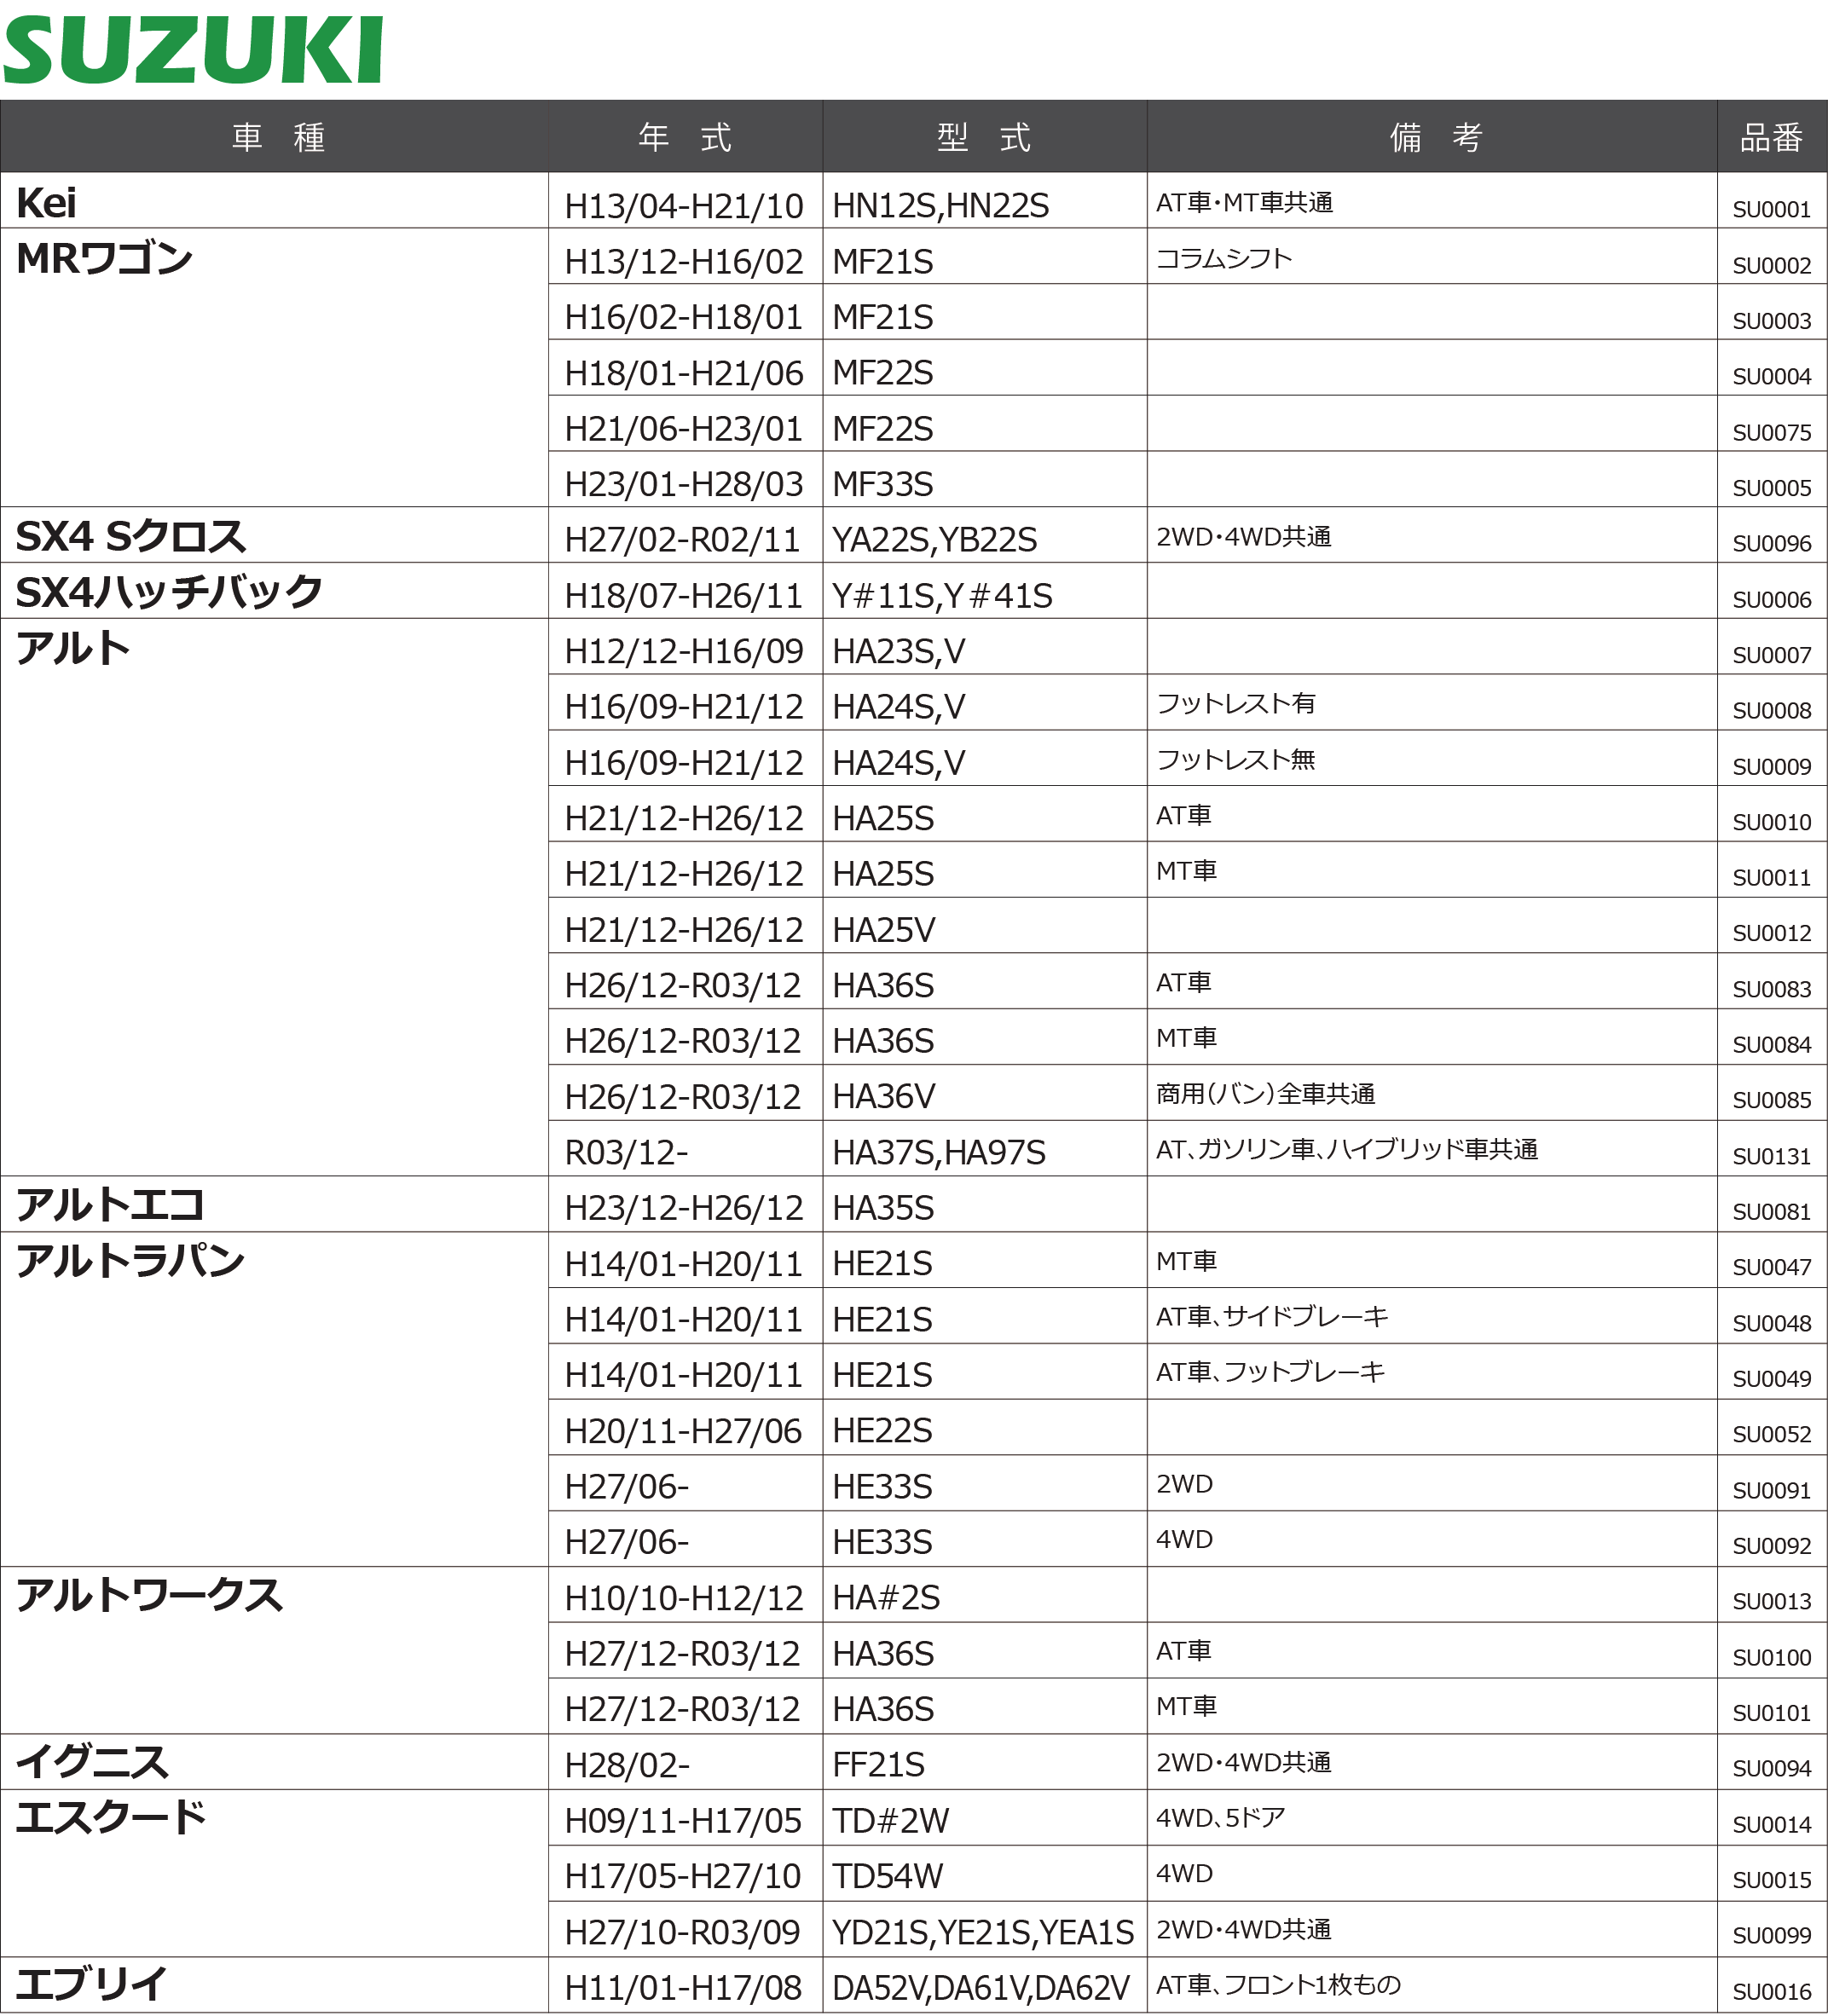1828x2016 pixels.
Task: Select the MRワゴン model name
Action: pyautogui.click(x=104, y=259)
